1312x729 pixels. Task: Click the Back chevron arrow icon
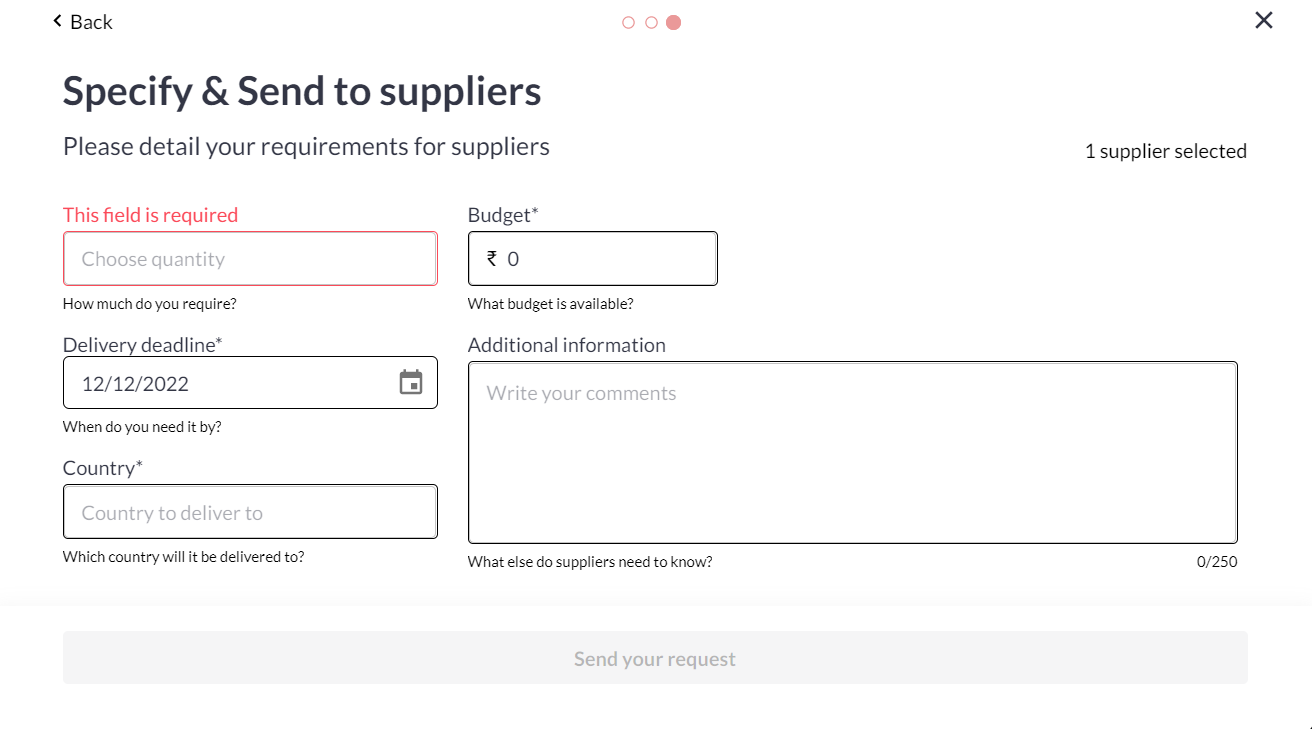57,21
